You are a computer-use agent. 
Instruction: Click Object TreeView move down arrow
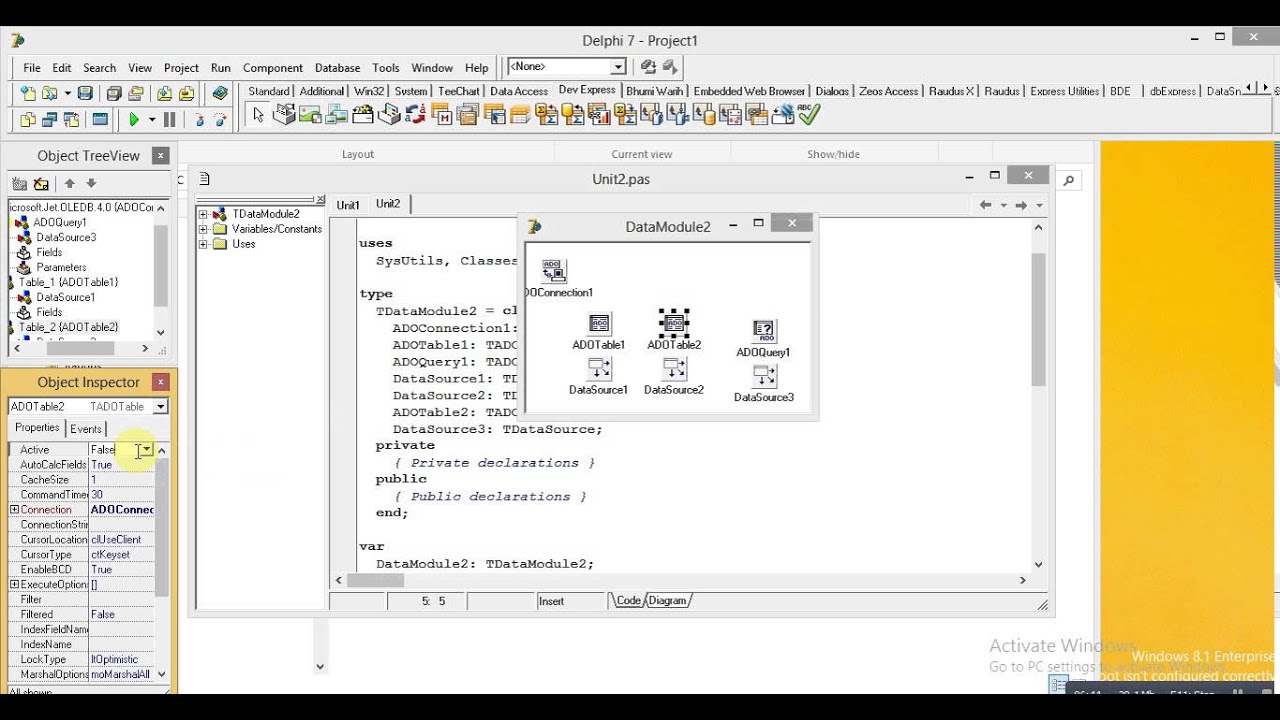(x=91, y=184)
